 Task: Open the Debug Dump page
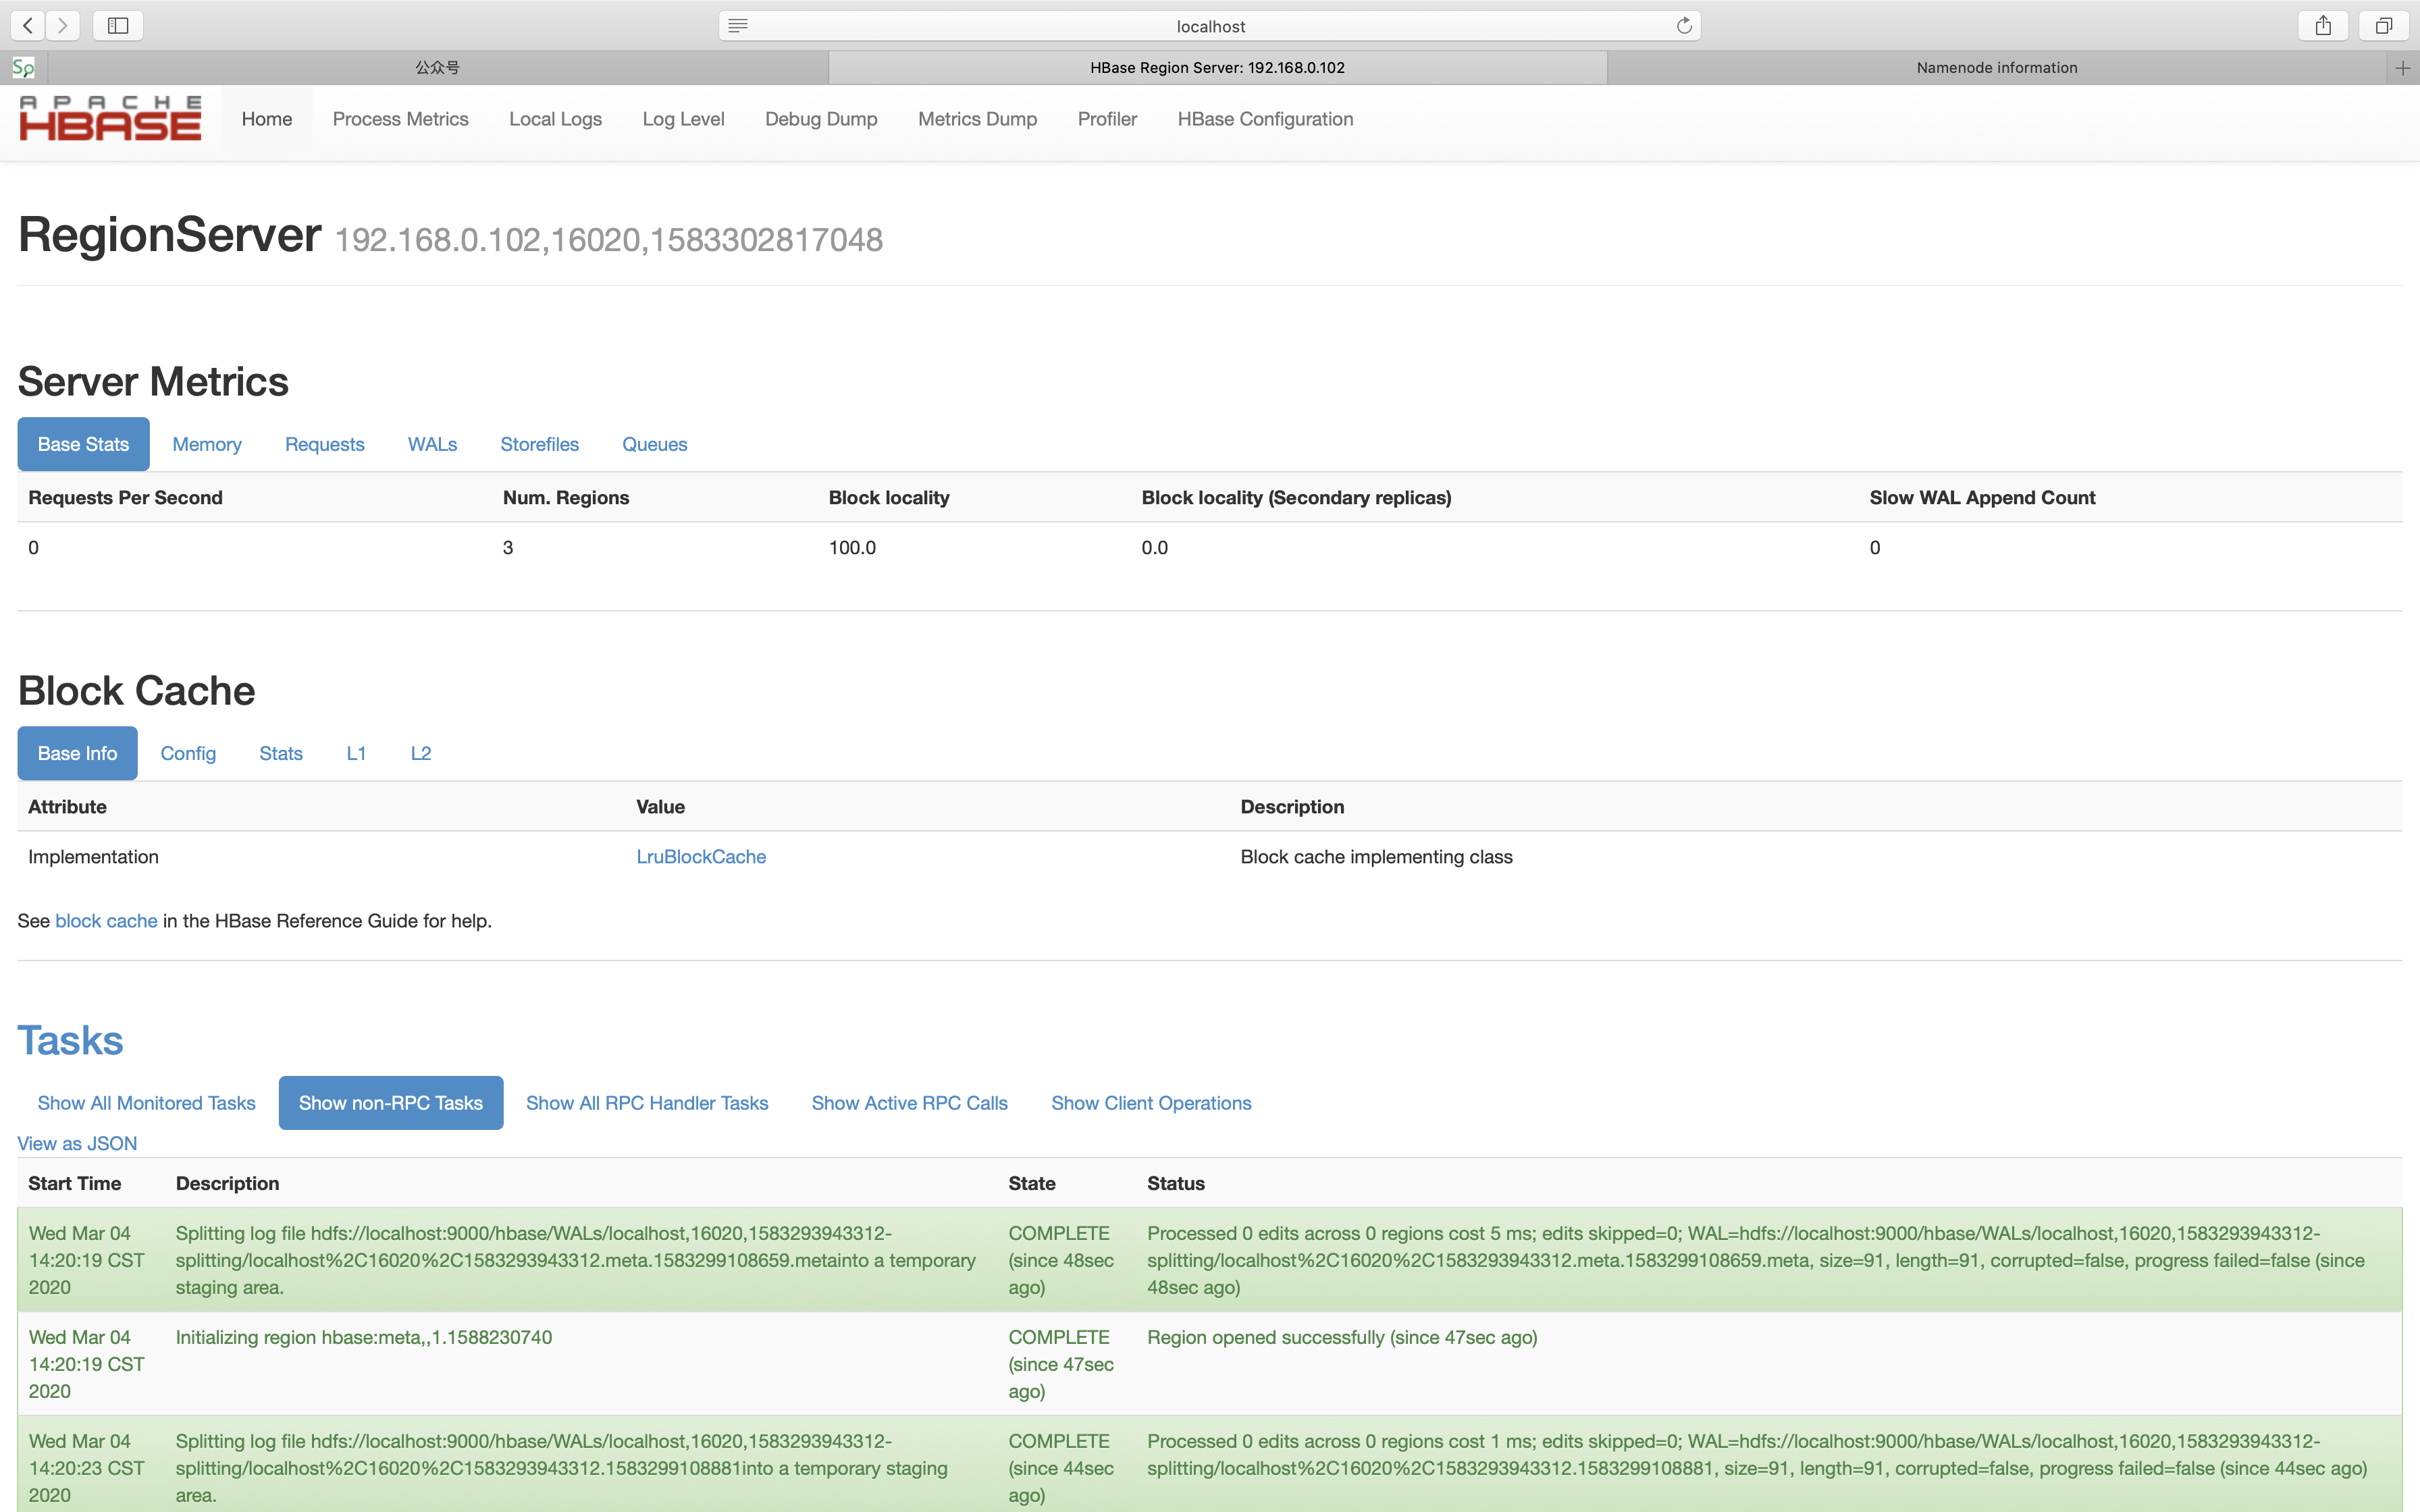[x=821, y=119]
